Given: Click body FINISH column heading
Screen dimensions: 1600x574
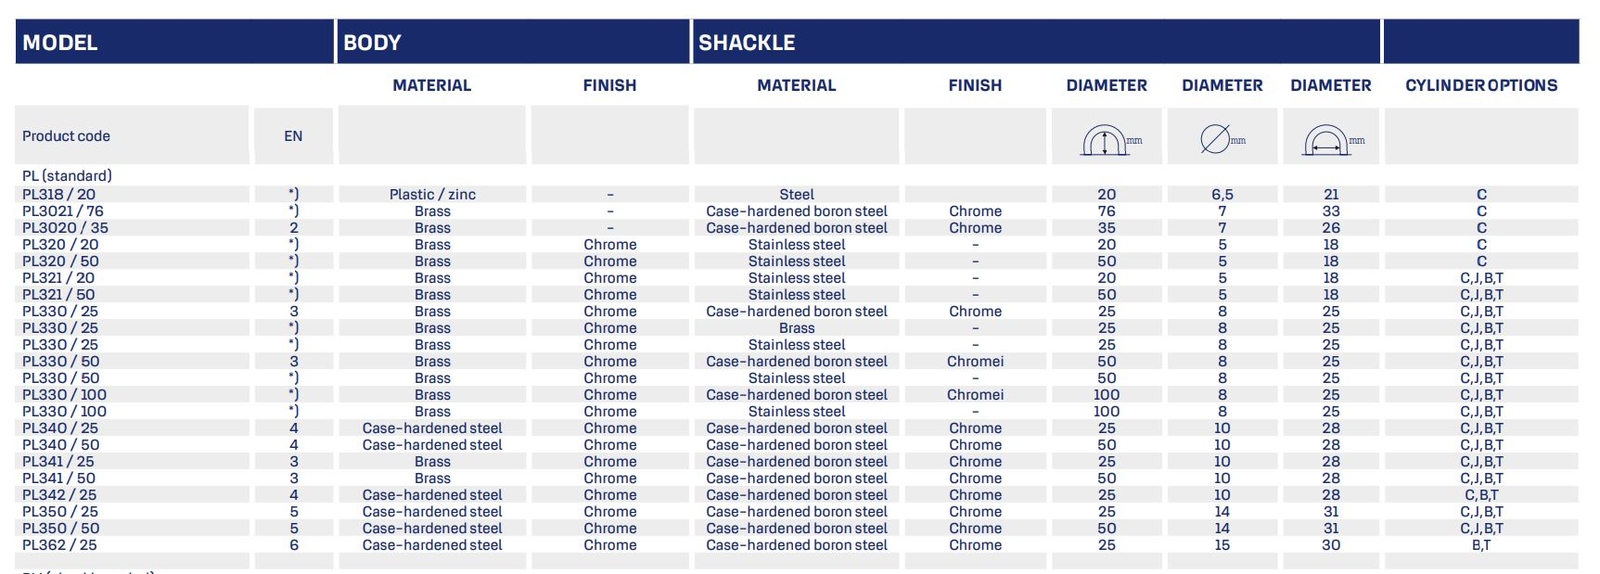Looking at the screenshot, I should coord(610,85).
